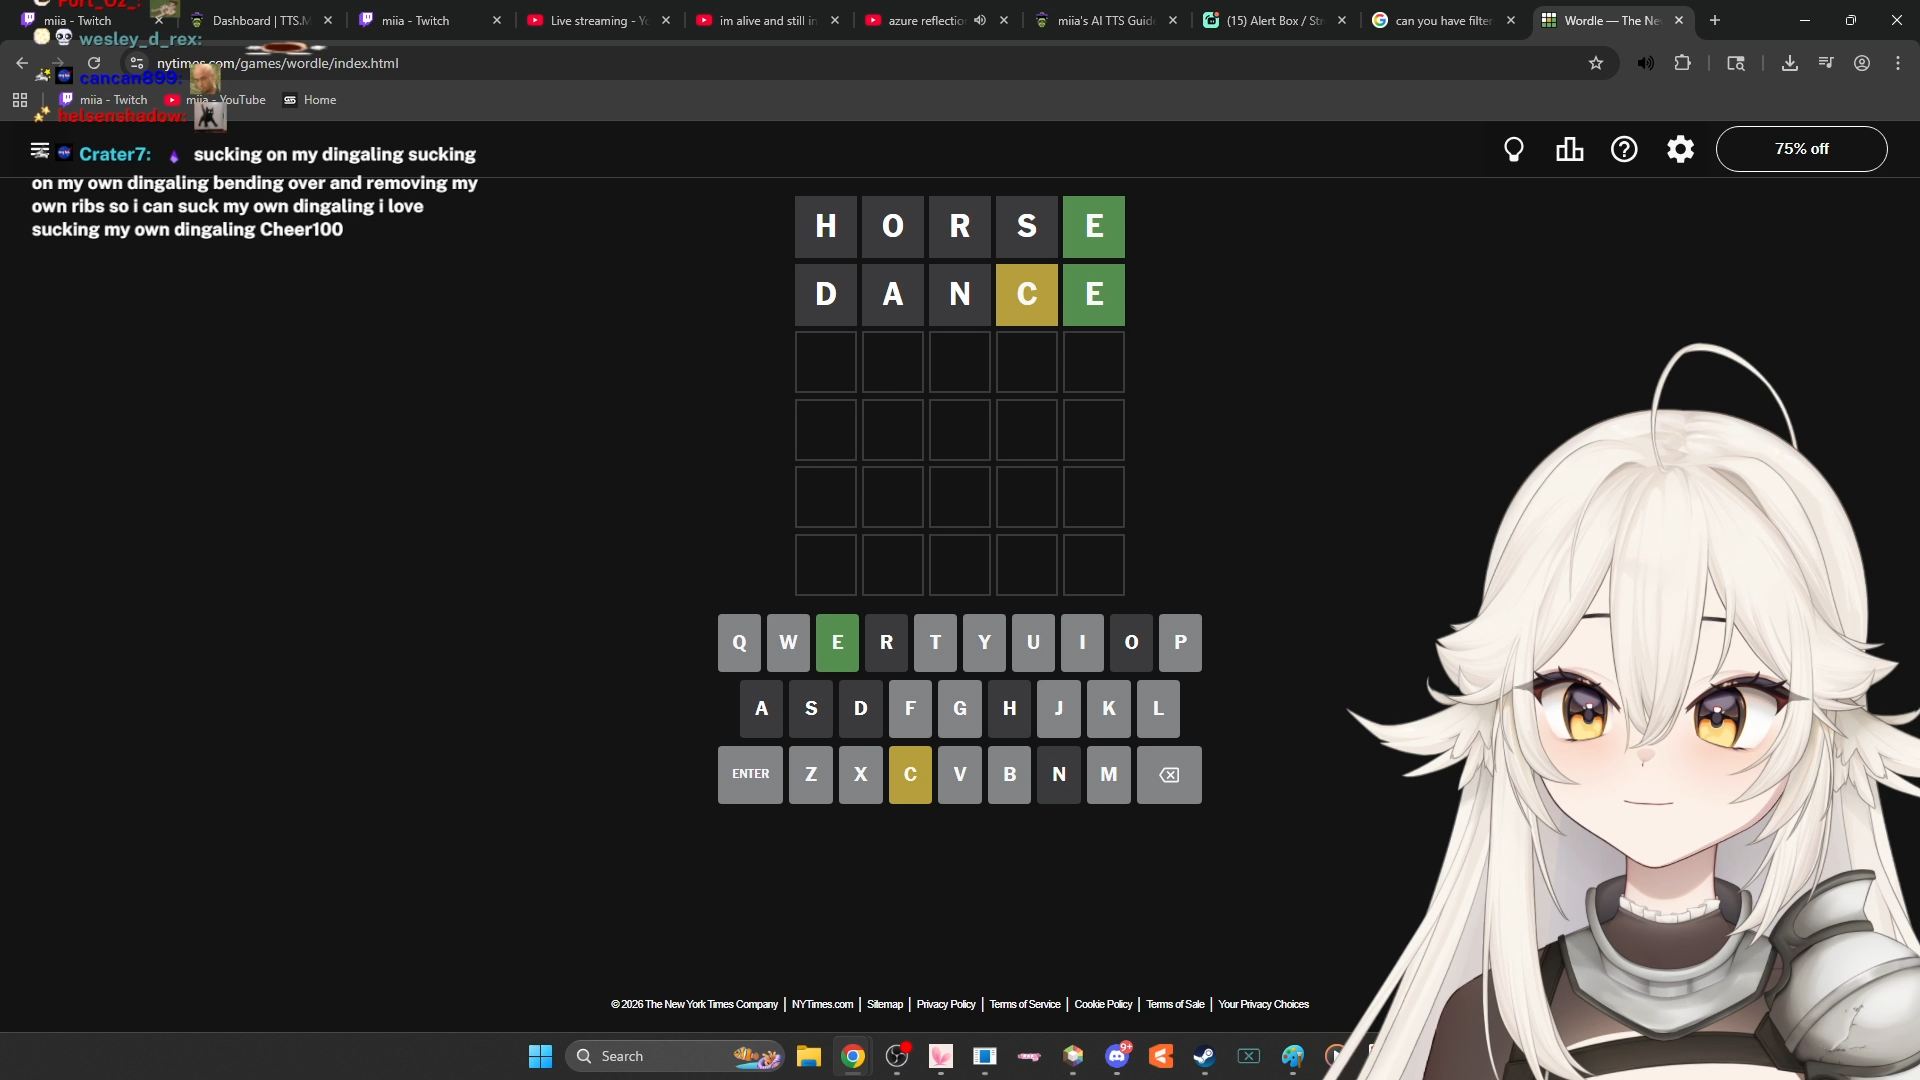Image resolution: width=1920 pixels, height=1080 pixels.
Task: Open the Wordle hint lightbulb icon
Action: coord(1513,149)
